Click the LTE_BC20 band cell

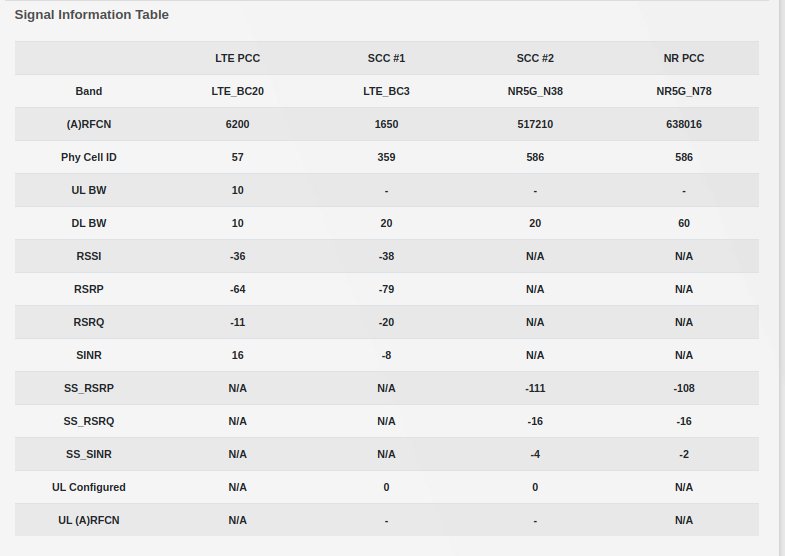[x=237, y=91]
